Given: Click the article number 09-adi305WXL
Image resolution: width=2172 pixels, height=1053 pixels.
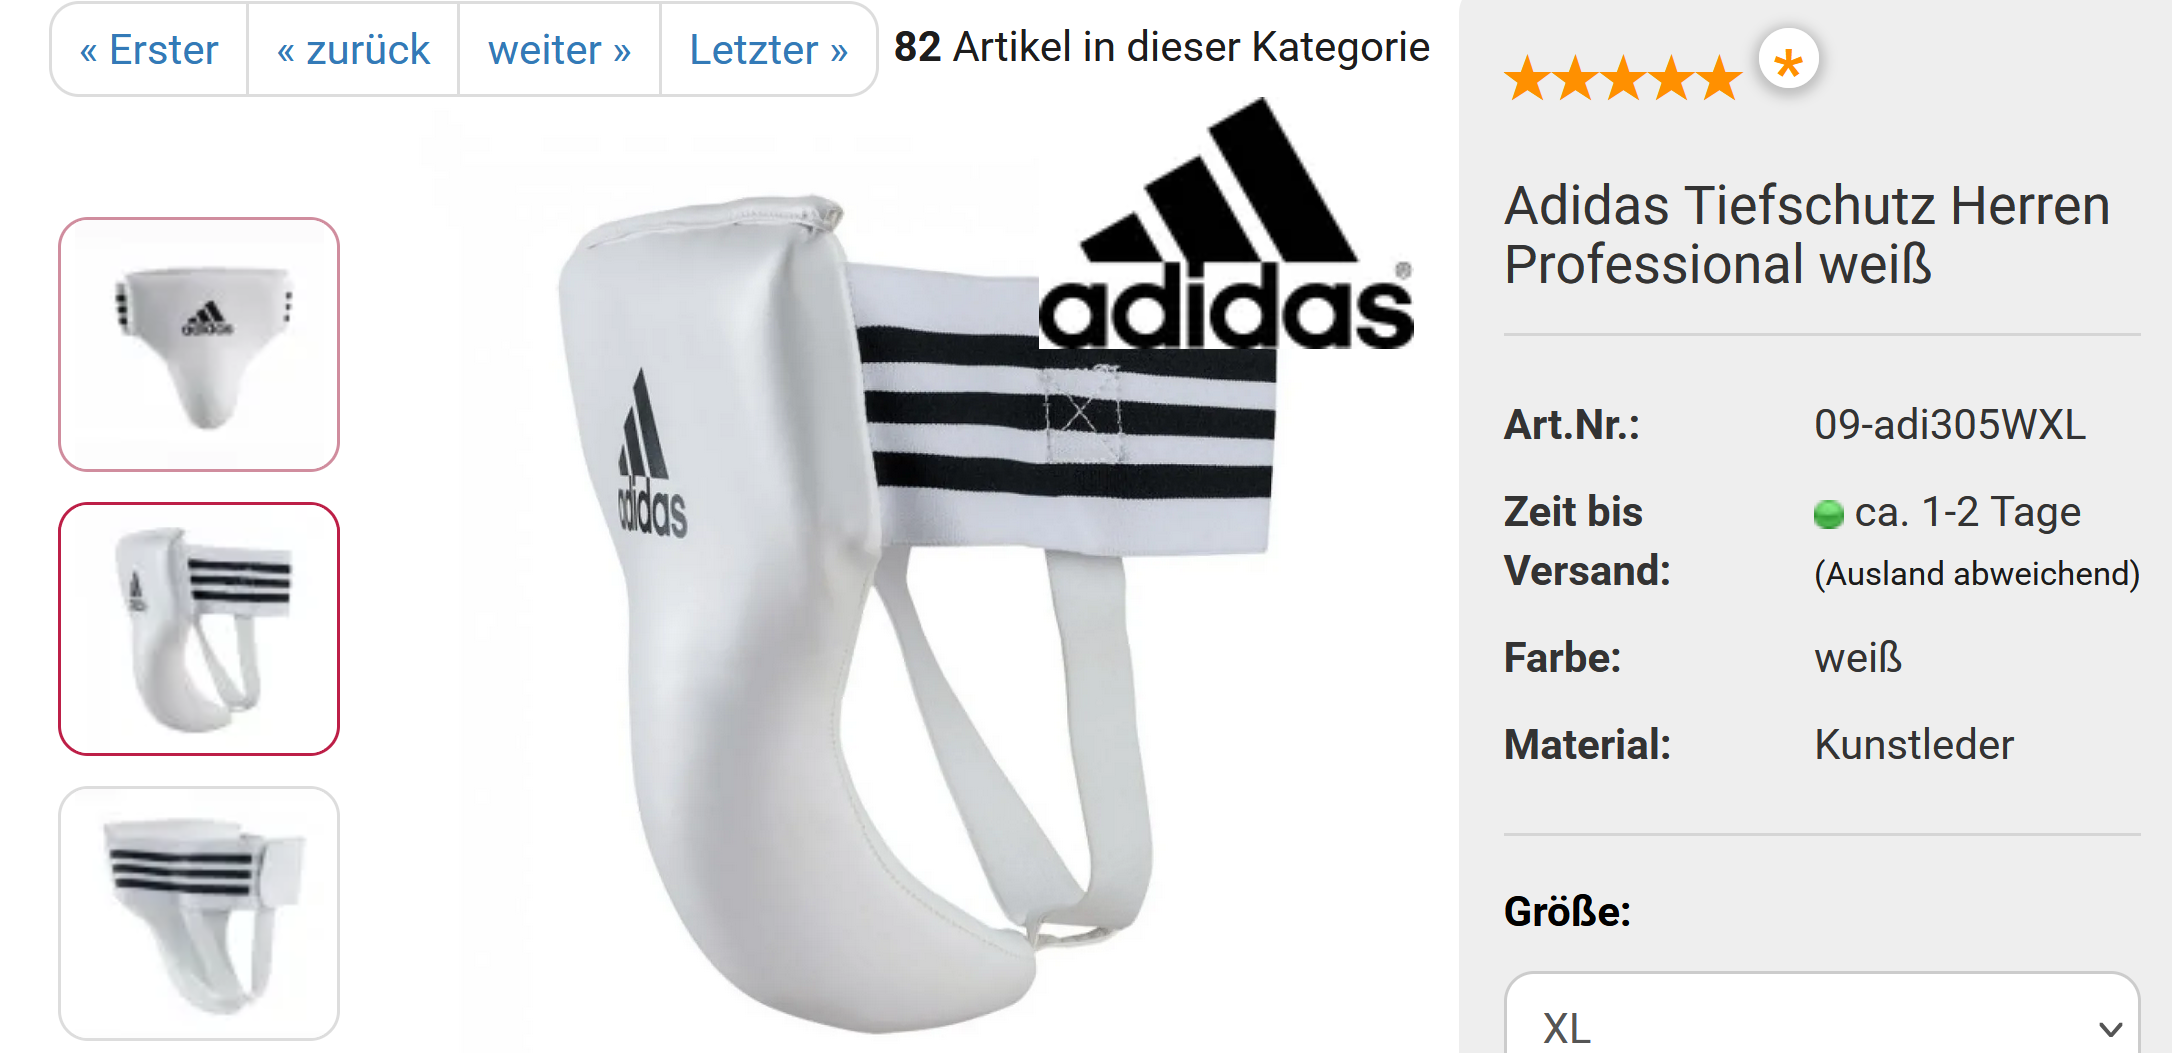Looking at the screenshot, I should click(1950, 424).
